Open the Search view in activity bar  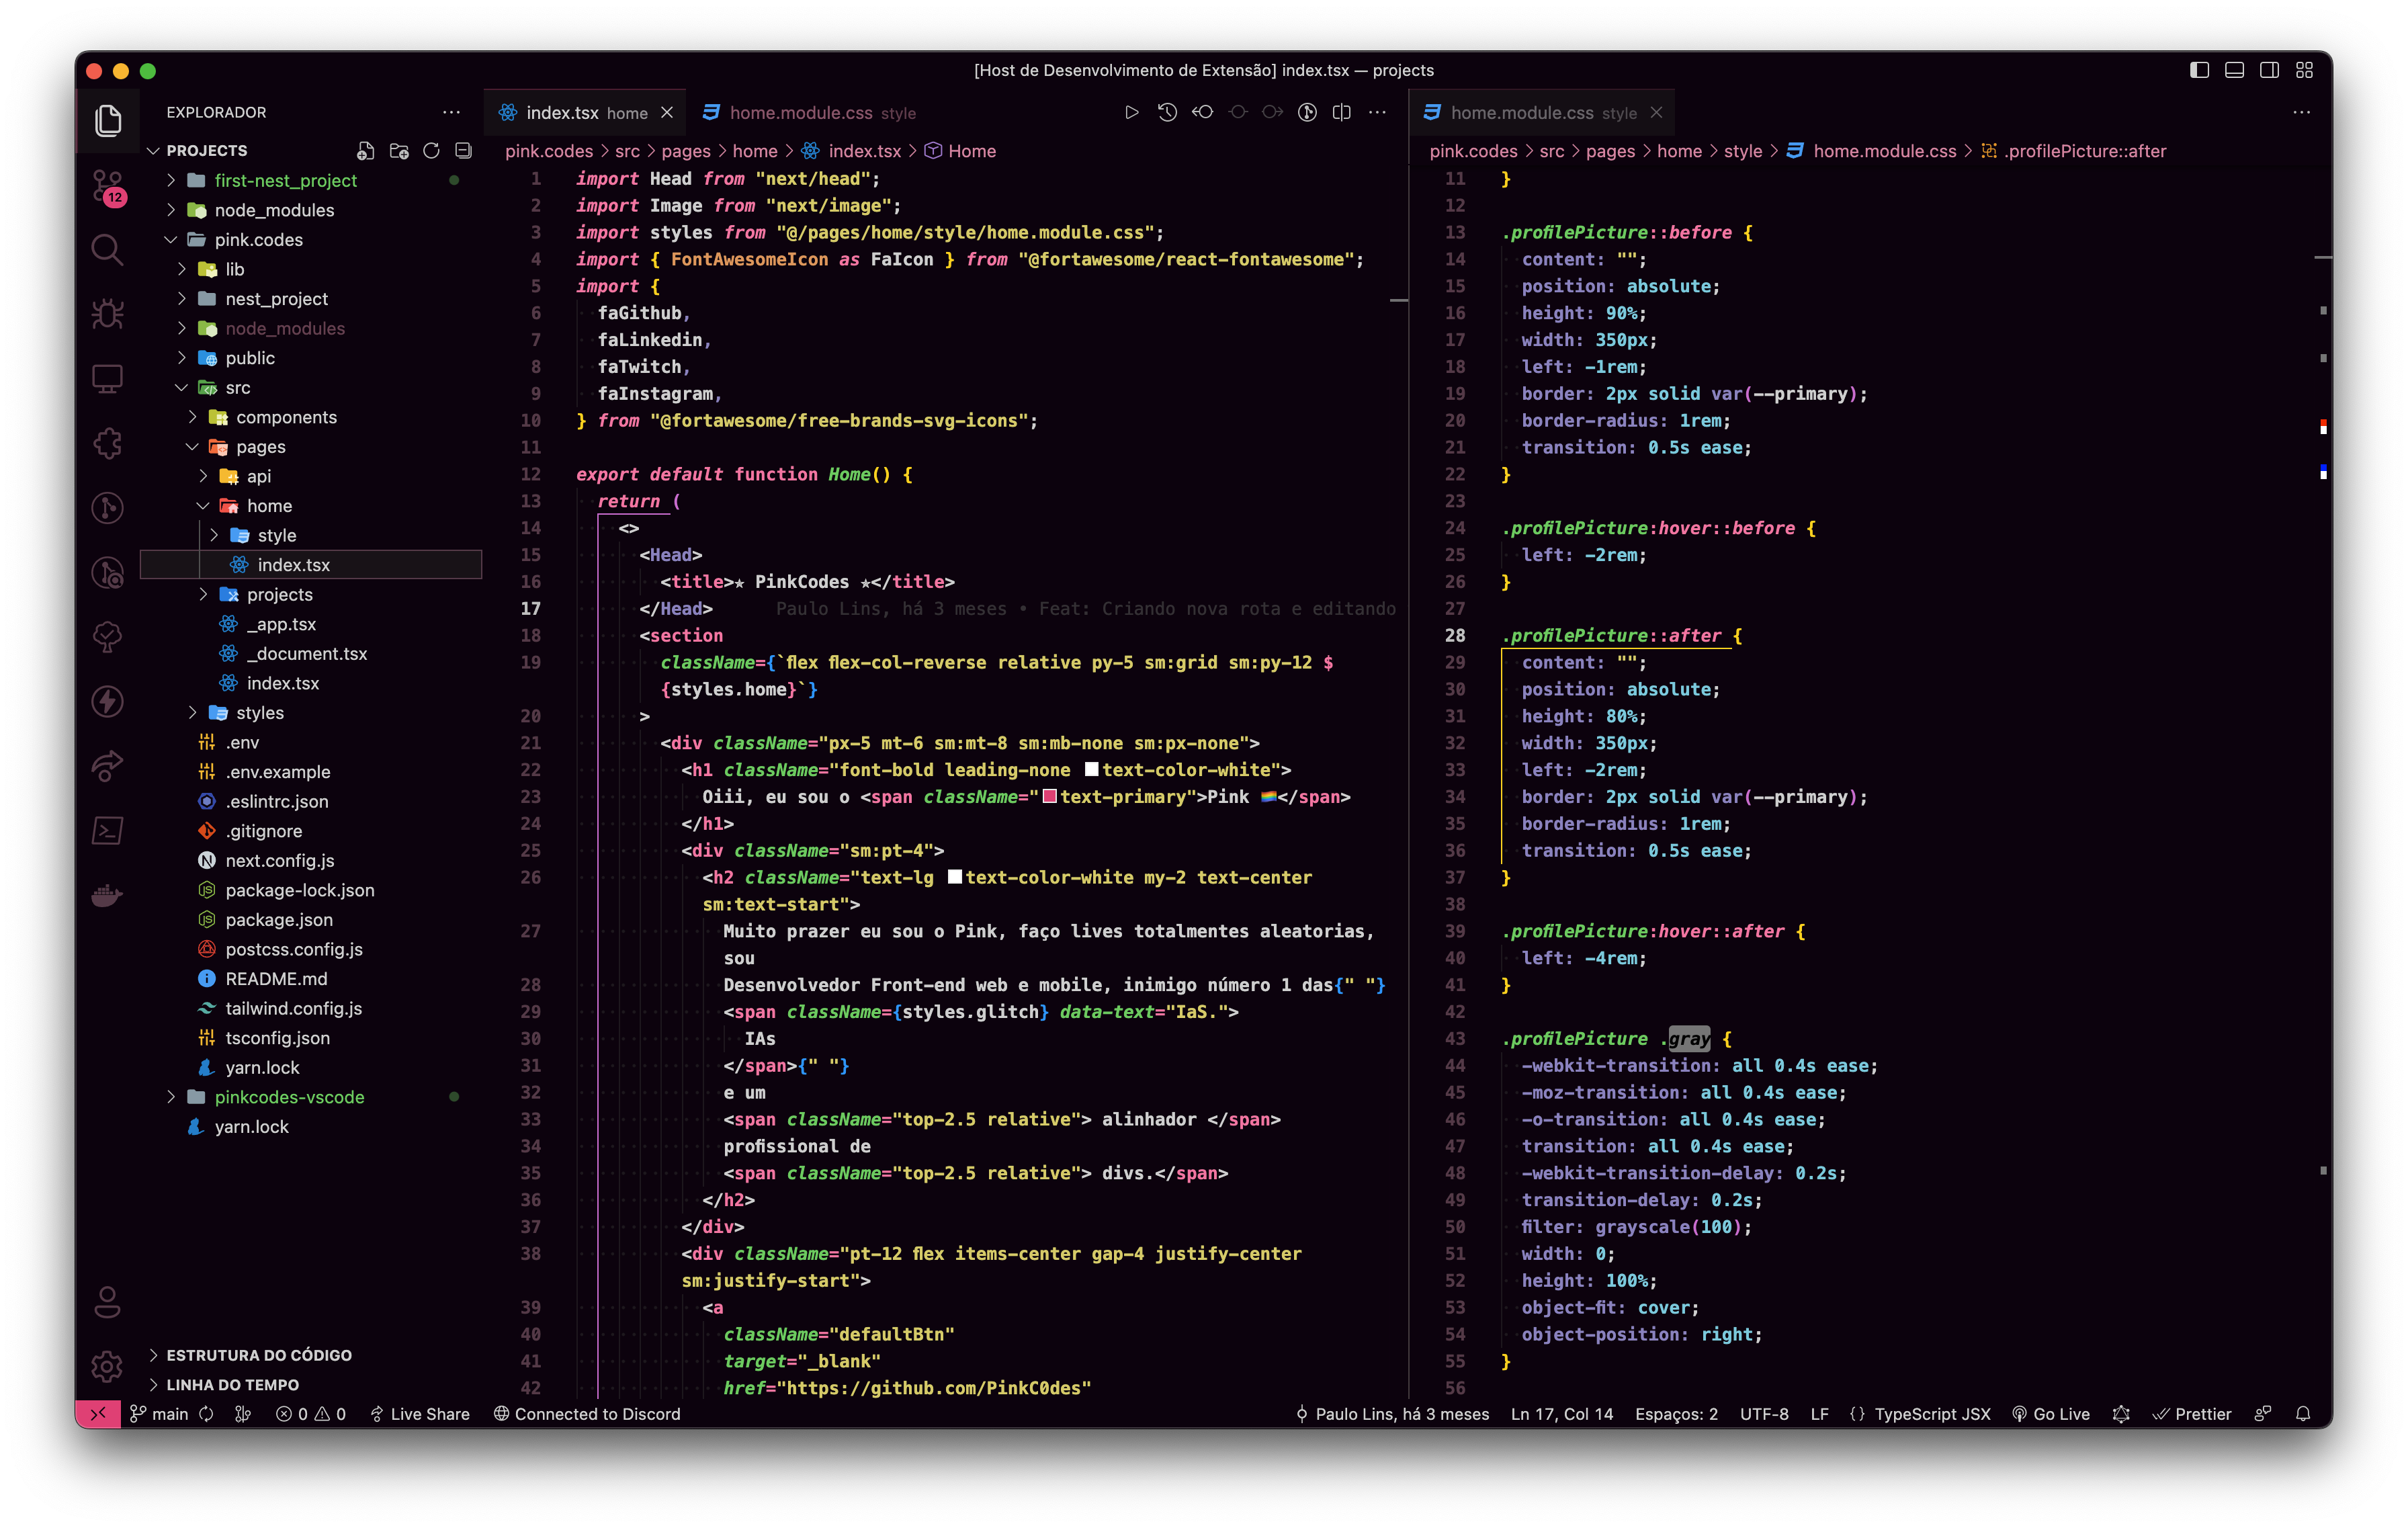click(x=107, y=249)
